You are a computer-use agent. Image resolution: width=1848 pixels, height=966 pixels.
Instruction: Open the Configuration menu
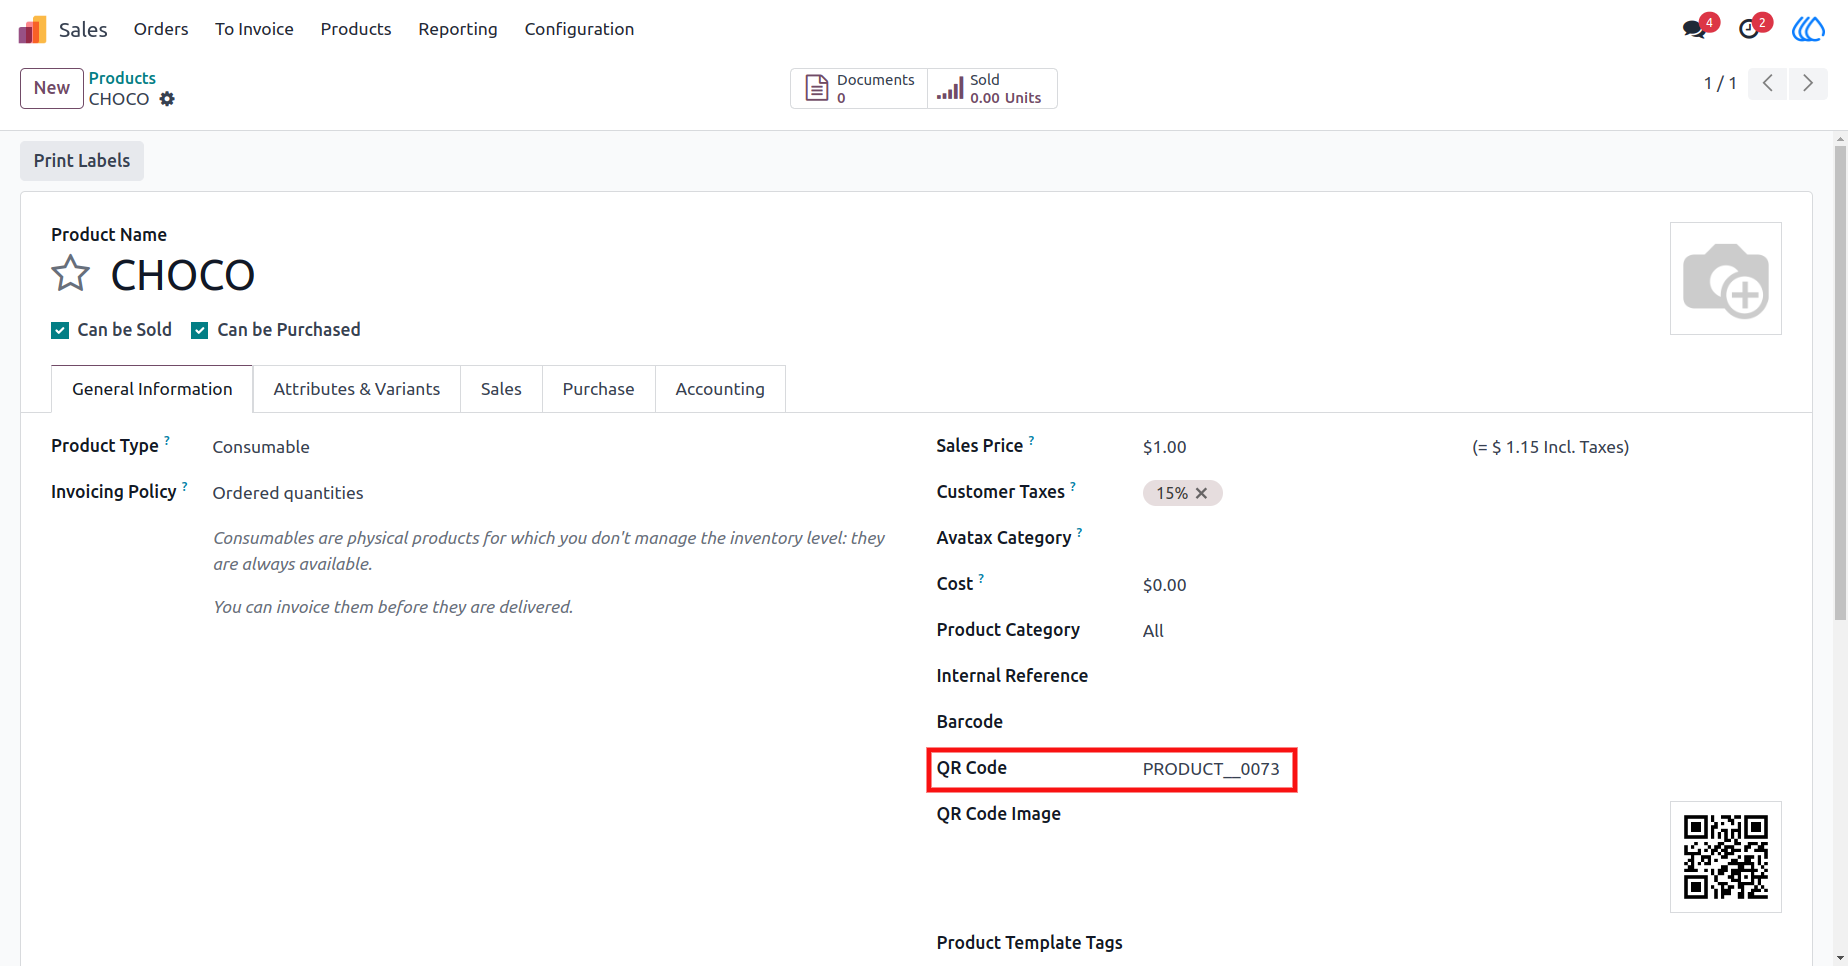579,29
